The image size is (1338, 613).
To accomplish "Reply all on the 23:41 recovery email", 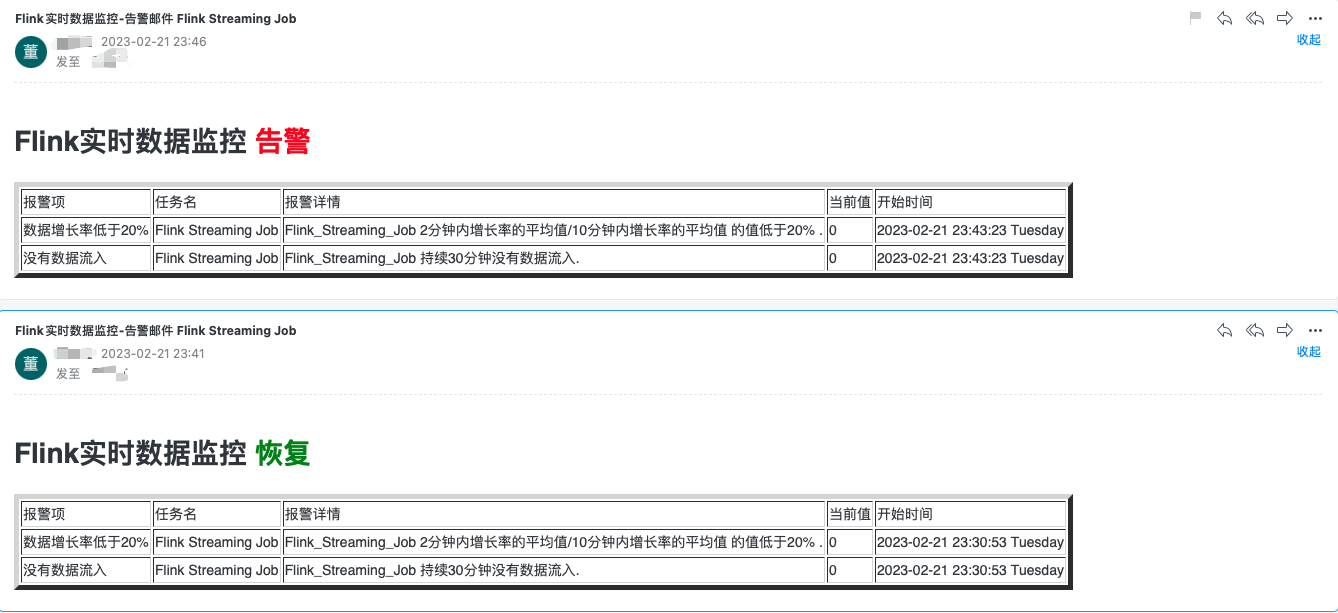I will [1255, 330].
